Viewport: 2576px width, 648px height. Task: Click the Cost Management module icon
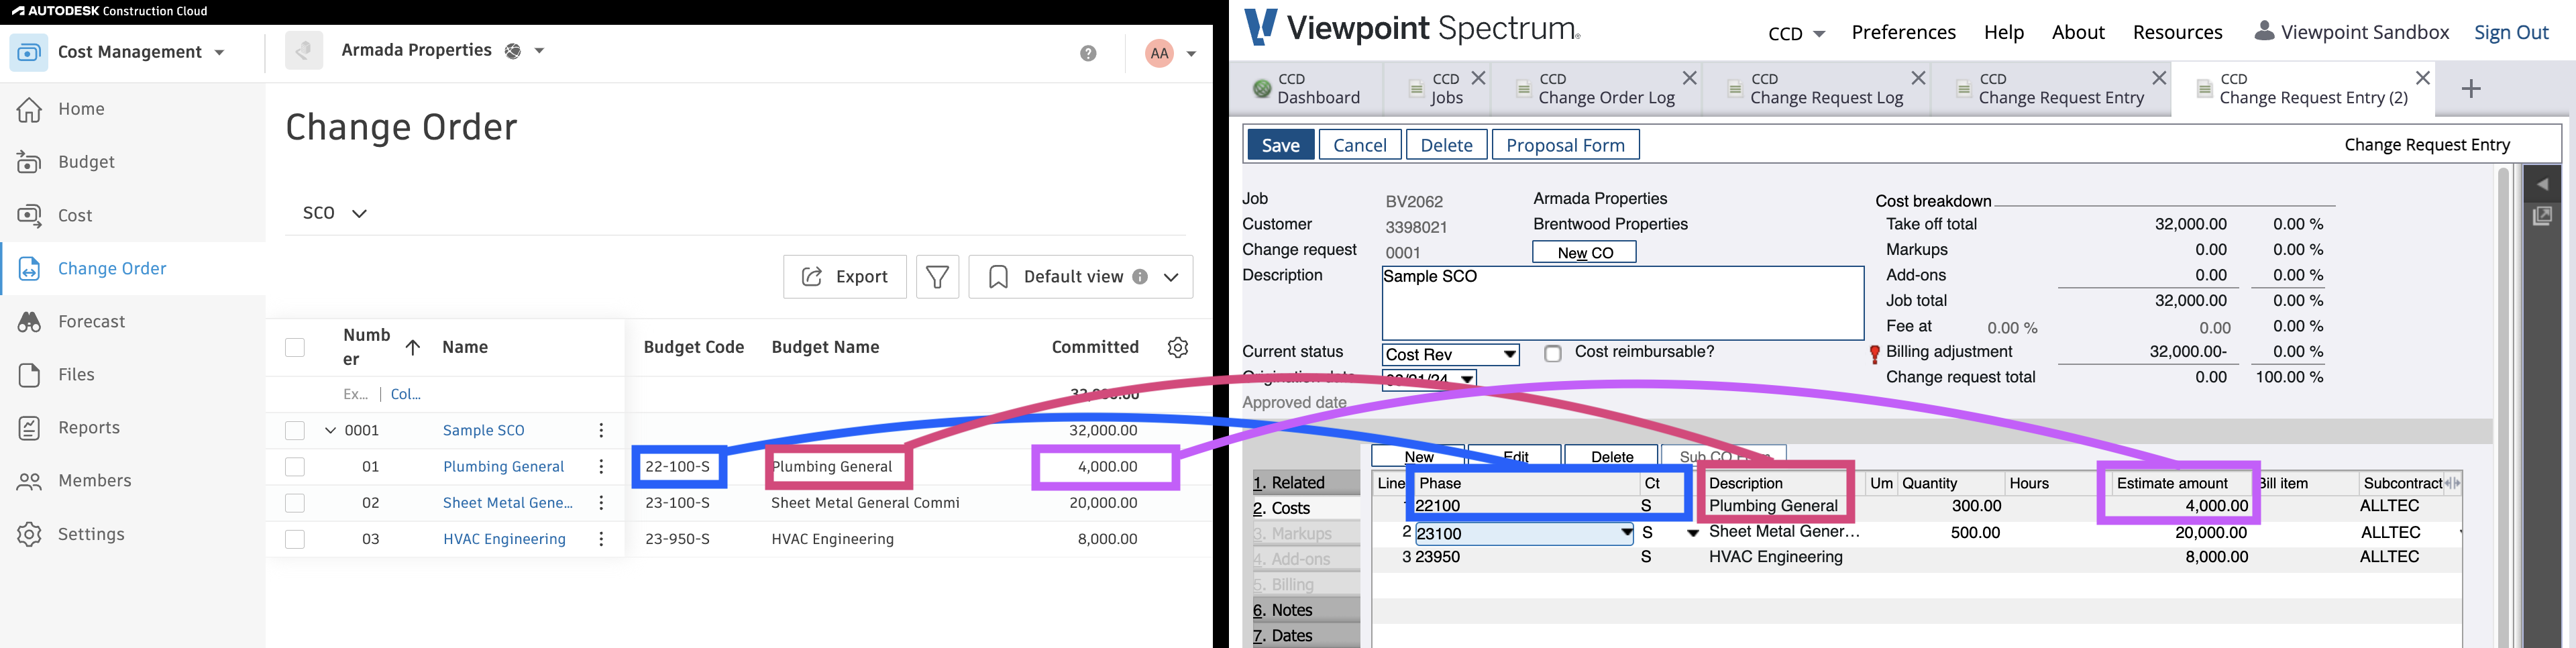click(29, 52)
